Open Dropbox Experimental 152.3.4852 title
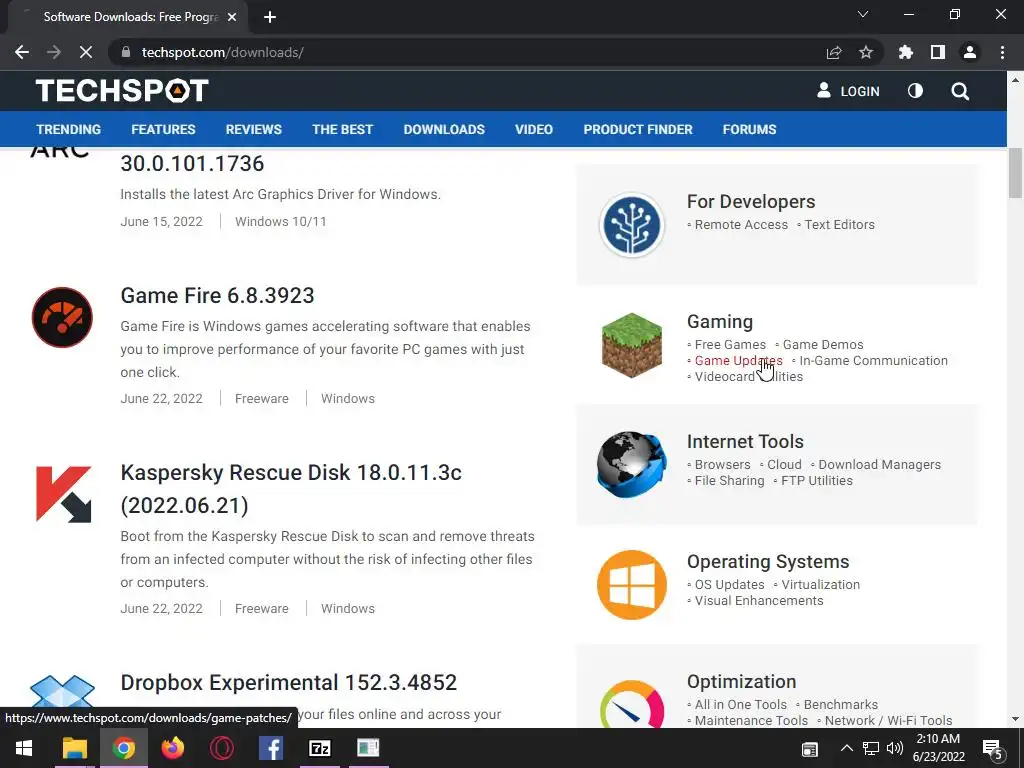The image size is (1024, 768). pyautogui.click(x=289, y=682)
